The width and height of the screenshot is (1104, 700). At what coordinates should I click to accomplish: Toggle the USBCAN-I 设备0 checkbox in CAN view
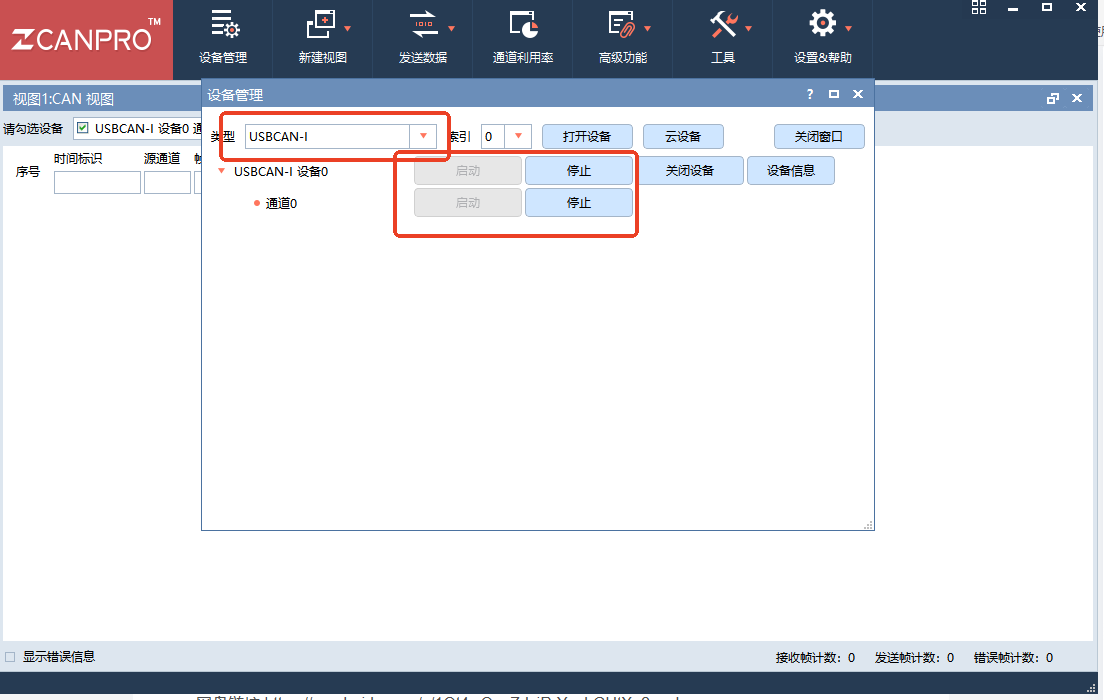coord(83,127)
